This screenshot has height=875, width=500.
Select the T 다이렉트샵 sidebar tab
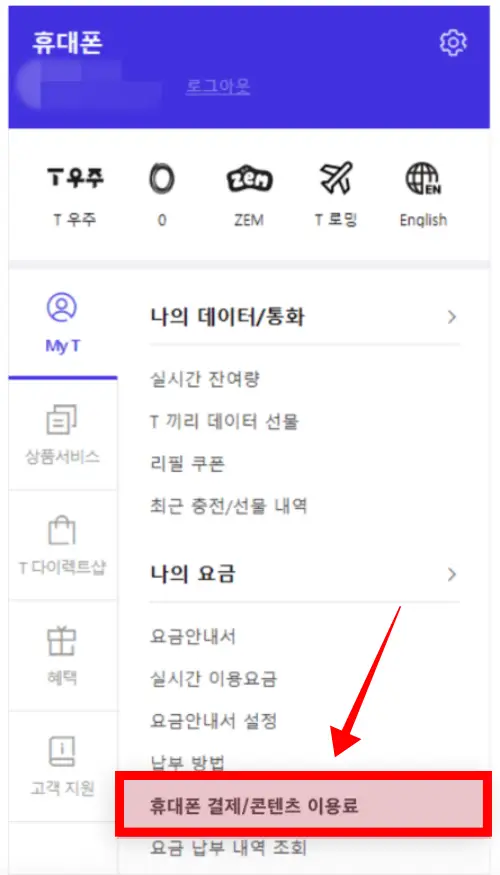[x=62, y=545]
